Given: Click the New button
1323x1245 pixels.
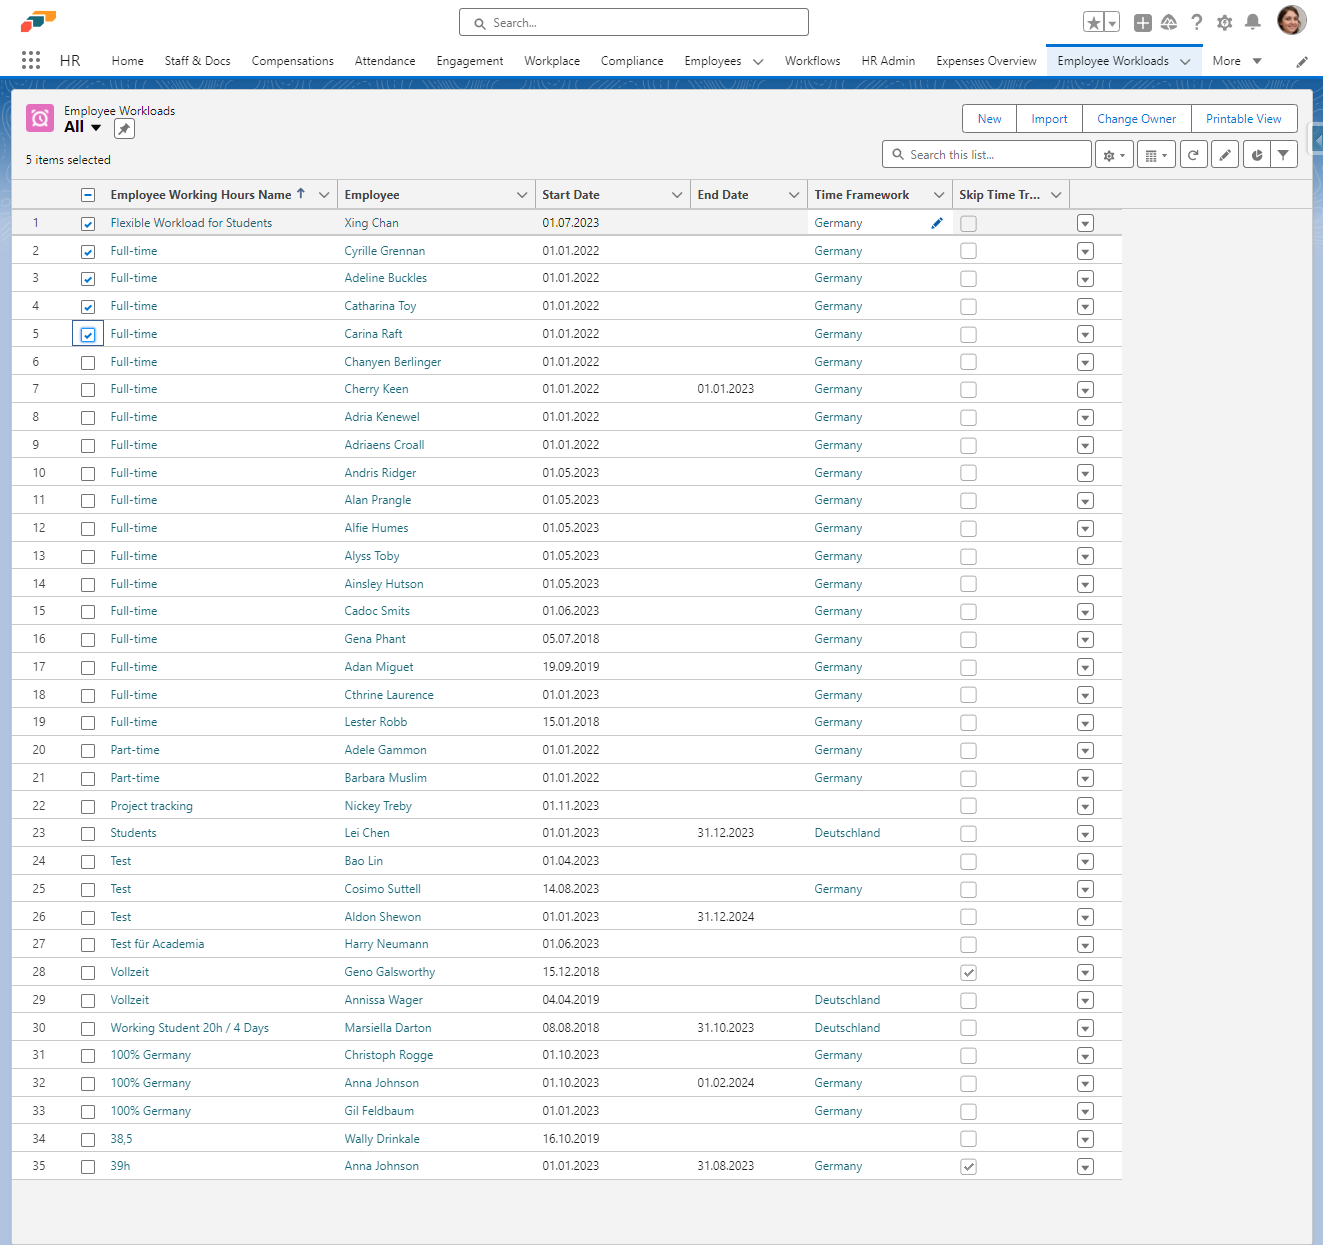Looking at the screenshot, I should [x=989, y=118].
